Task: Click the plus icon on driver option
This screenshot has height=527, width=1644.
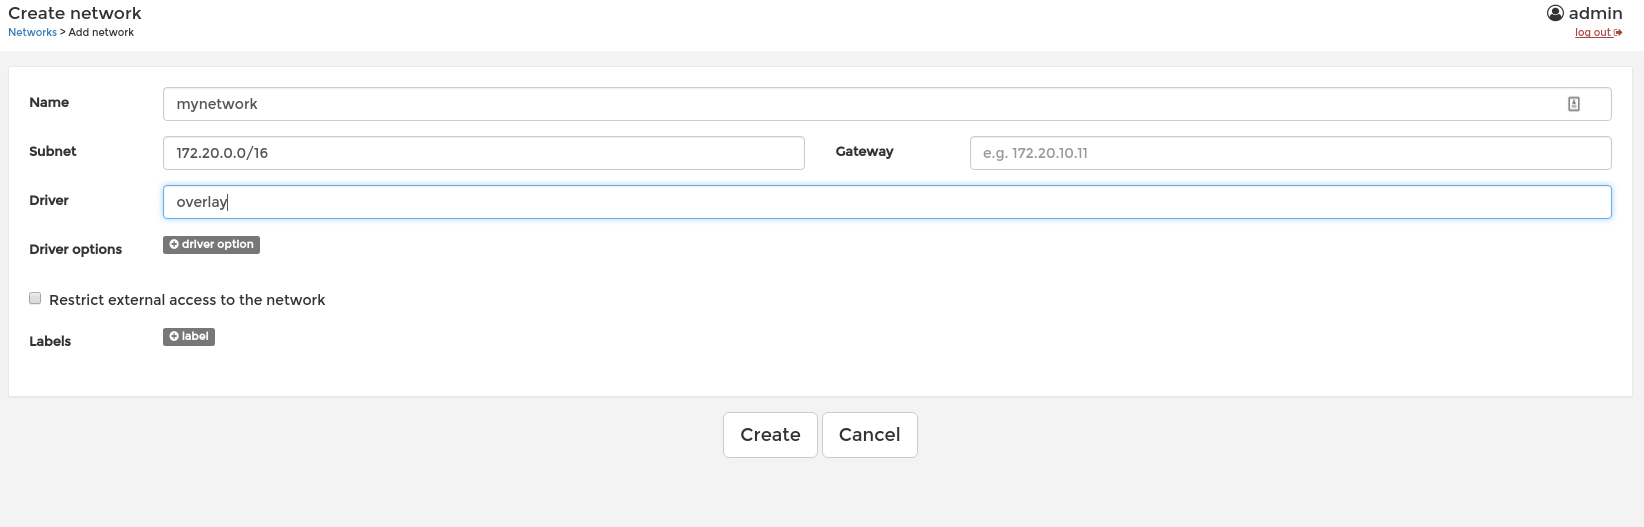Action: (x=174, y=245)
